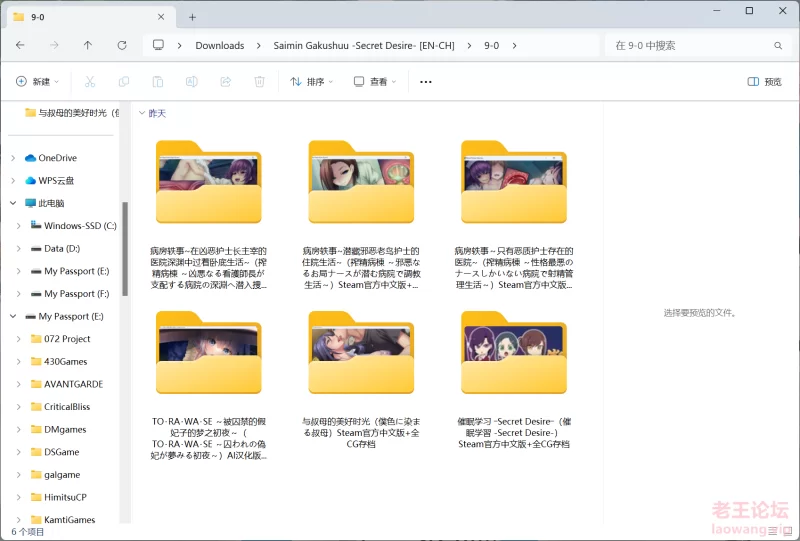Expand the DSGame folder node
Image resolution: width=800 pixels, height=541 pixels.
tap(19, 452)
